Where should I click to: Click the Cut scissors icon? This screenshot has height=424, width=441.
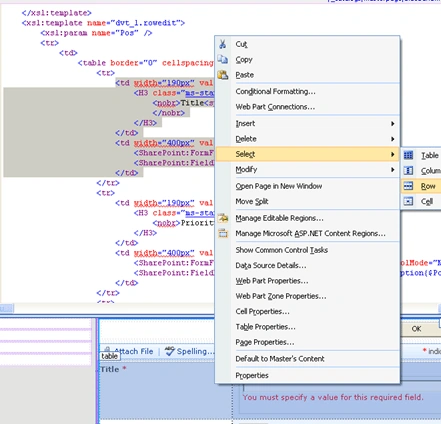click(223, 44)
